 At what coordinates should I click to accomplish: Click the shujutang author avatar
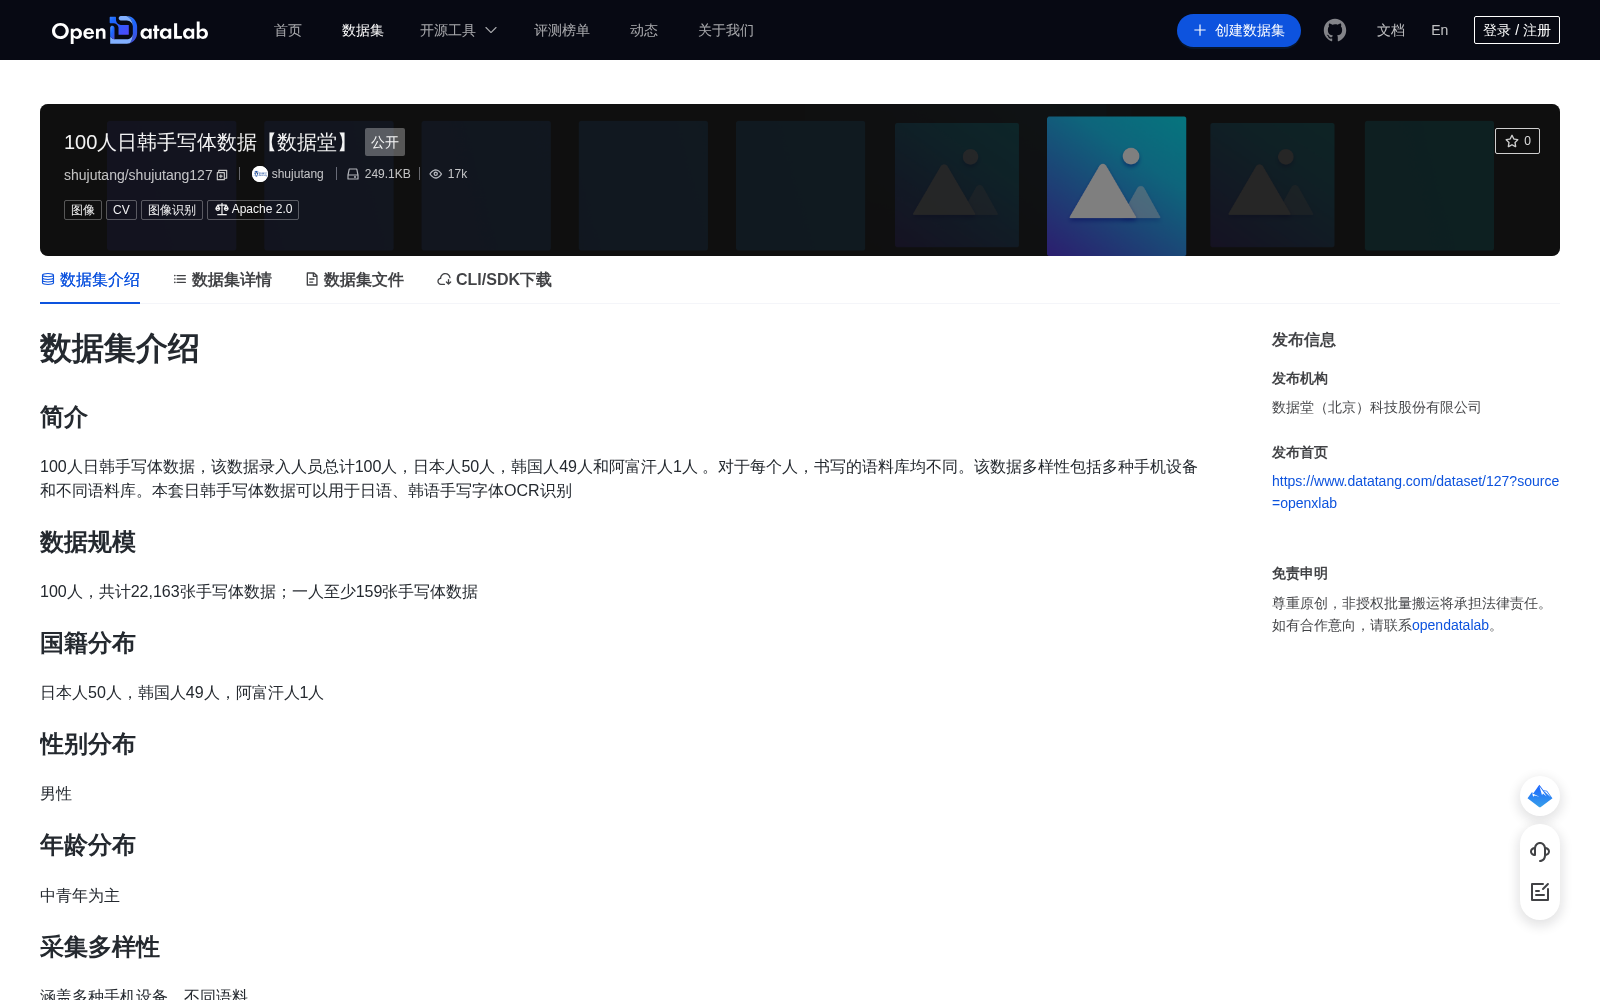click(x=260, y=174)
